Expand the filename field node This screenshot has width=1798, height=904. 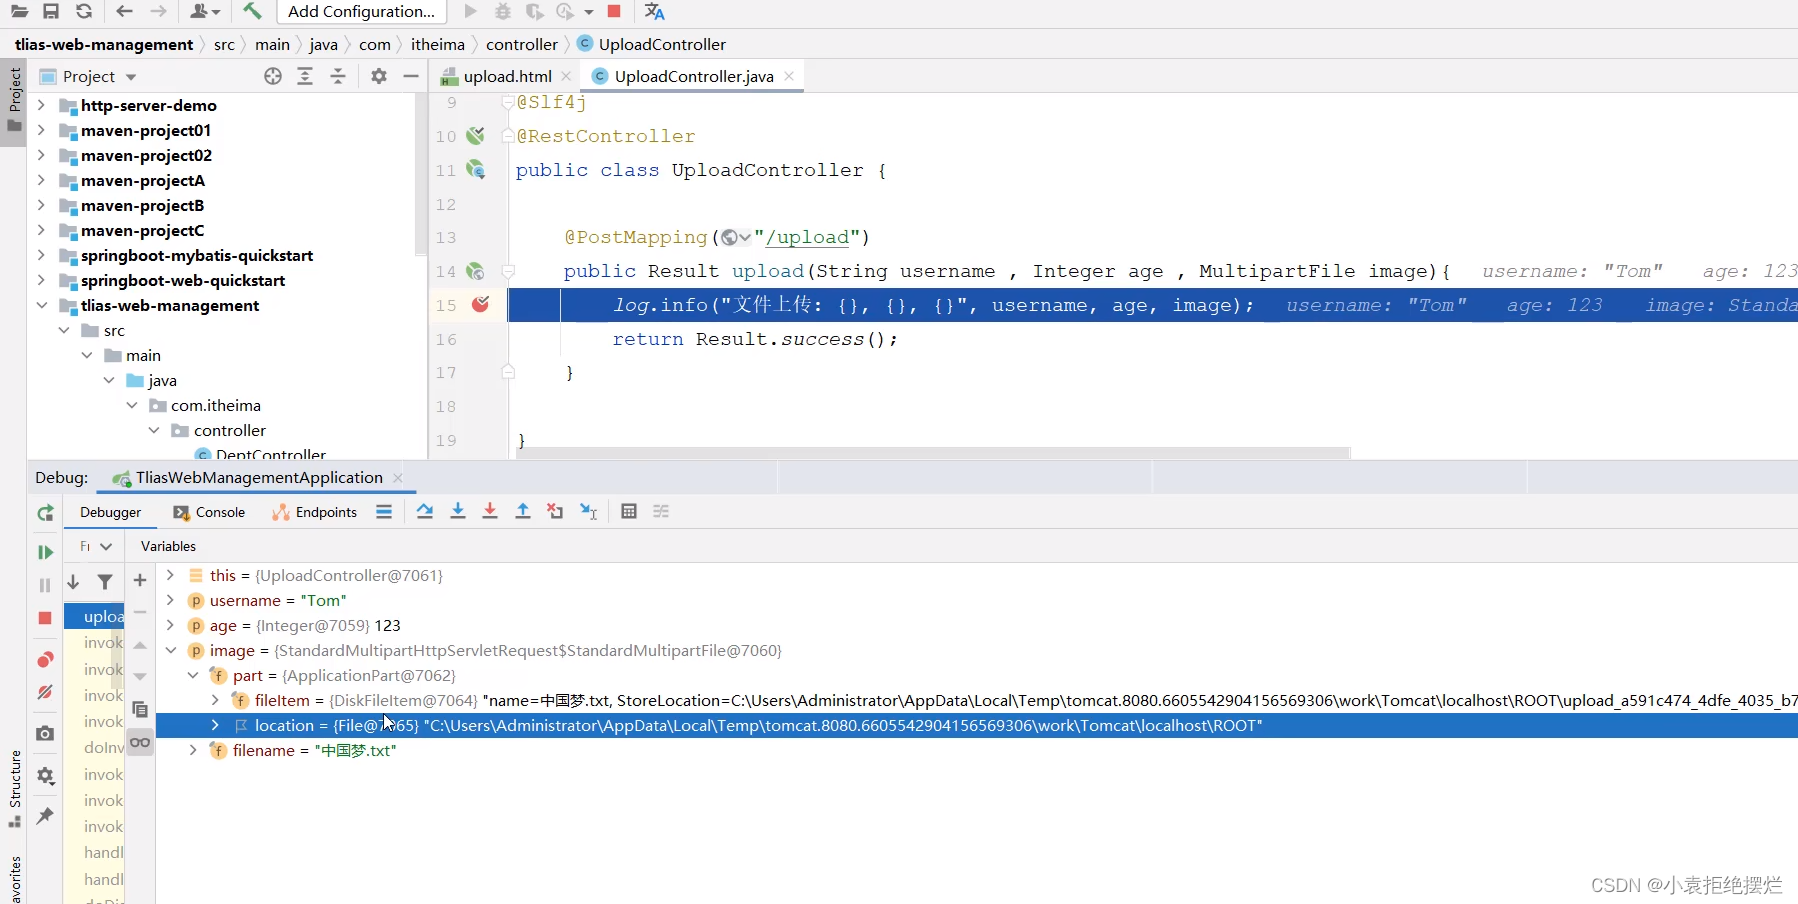(x=193, y=750)
